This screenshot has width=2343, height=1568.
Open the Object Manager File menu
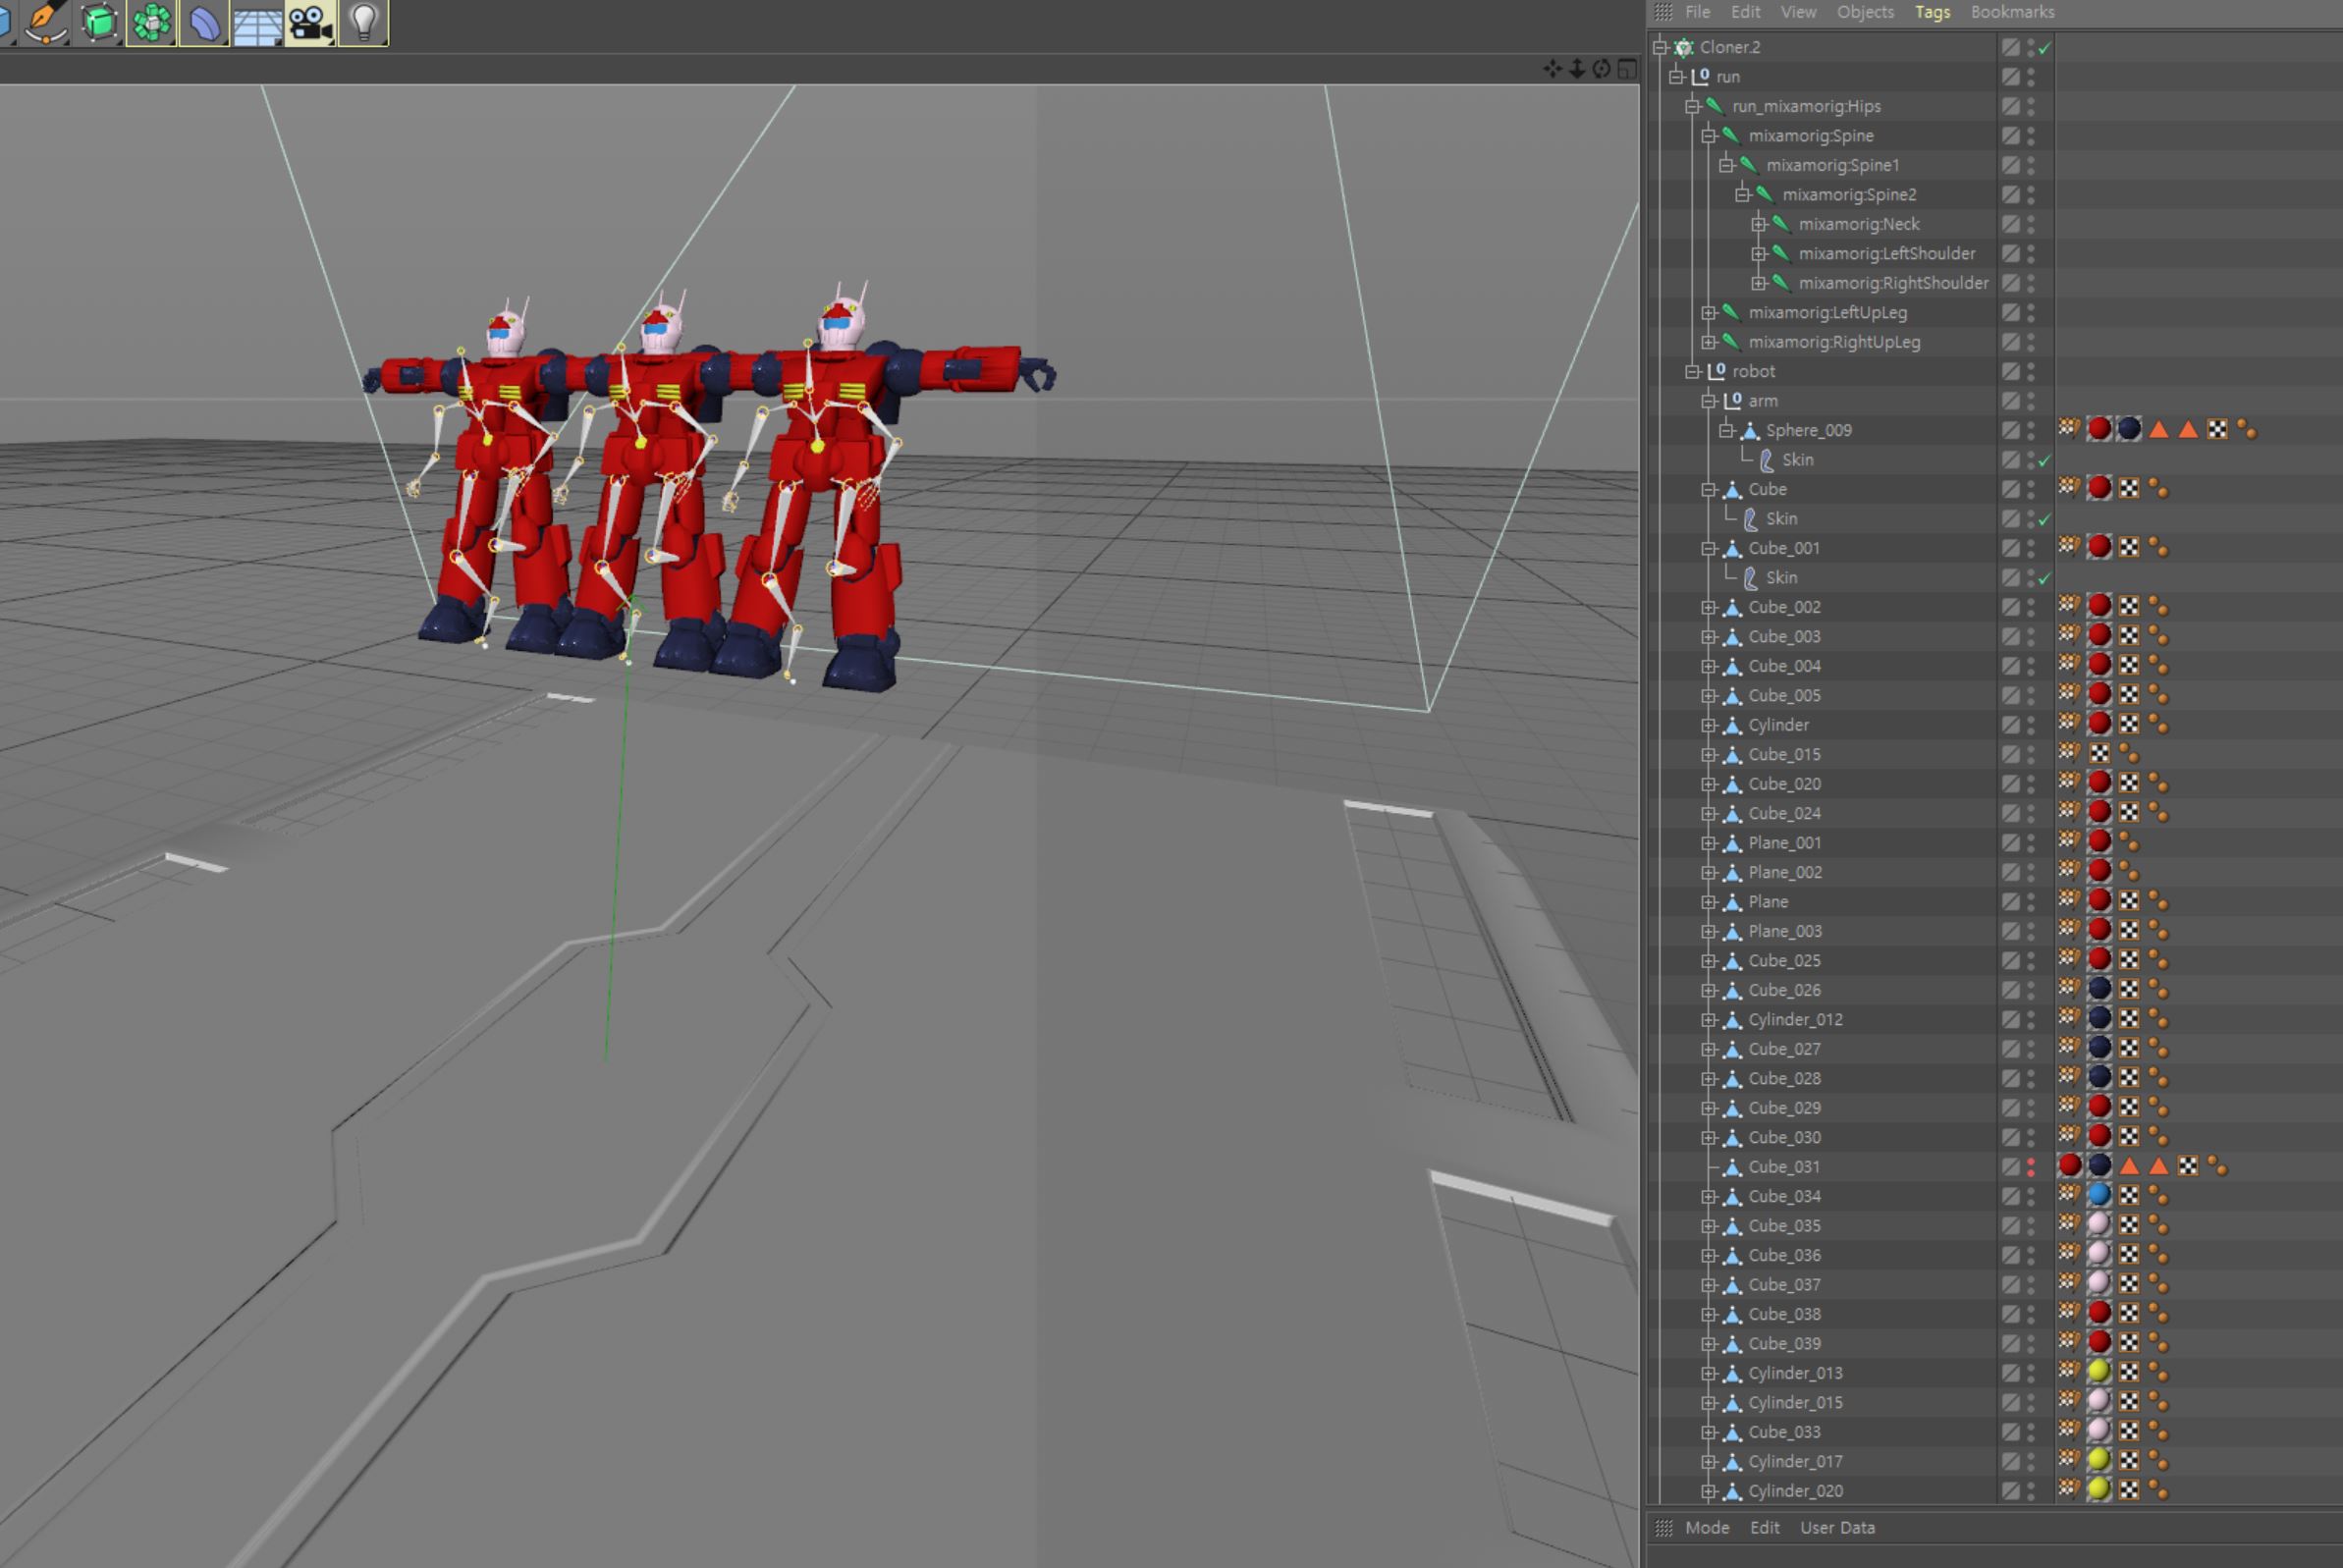click(x=1697, y=12)
